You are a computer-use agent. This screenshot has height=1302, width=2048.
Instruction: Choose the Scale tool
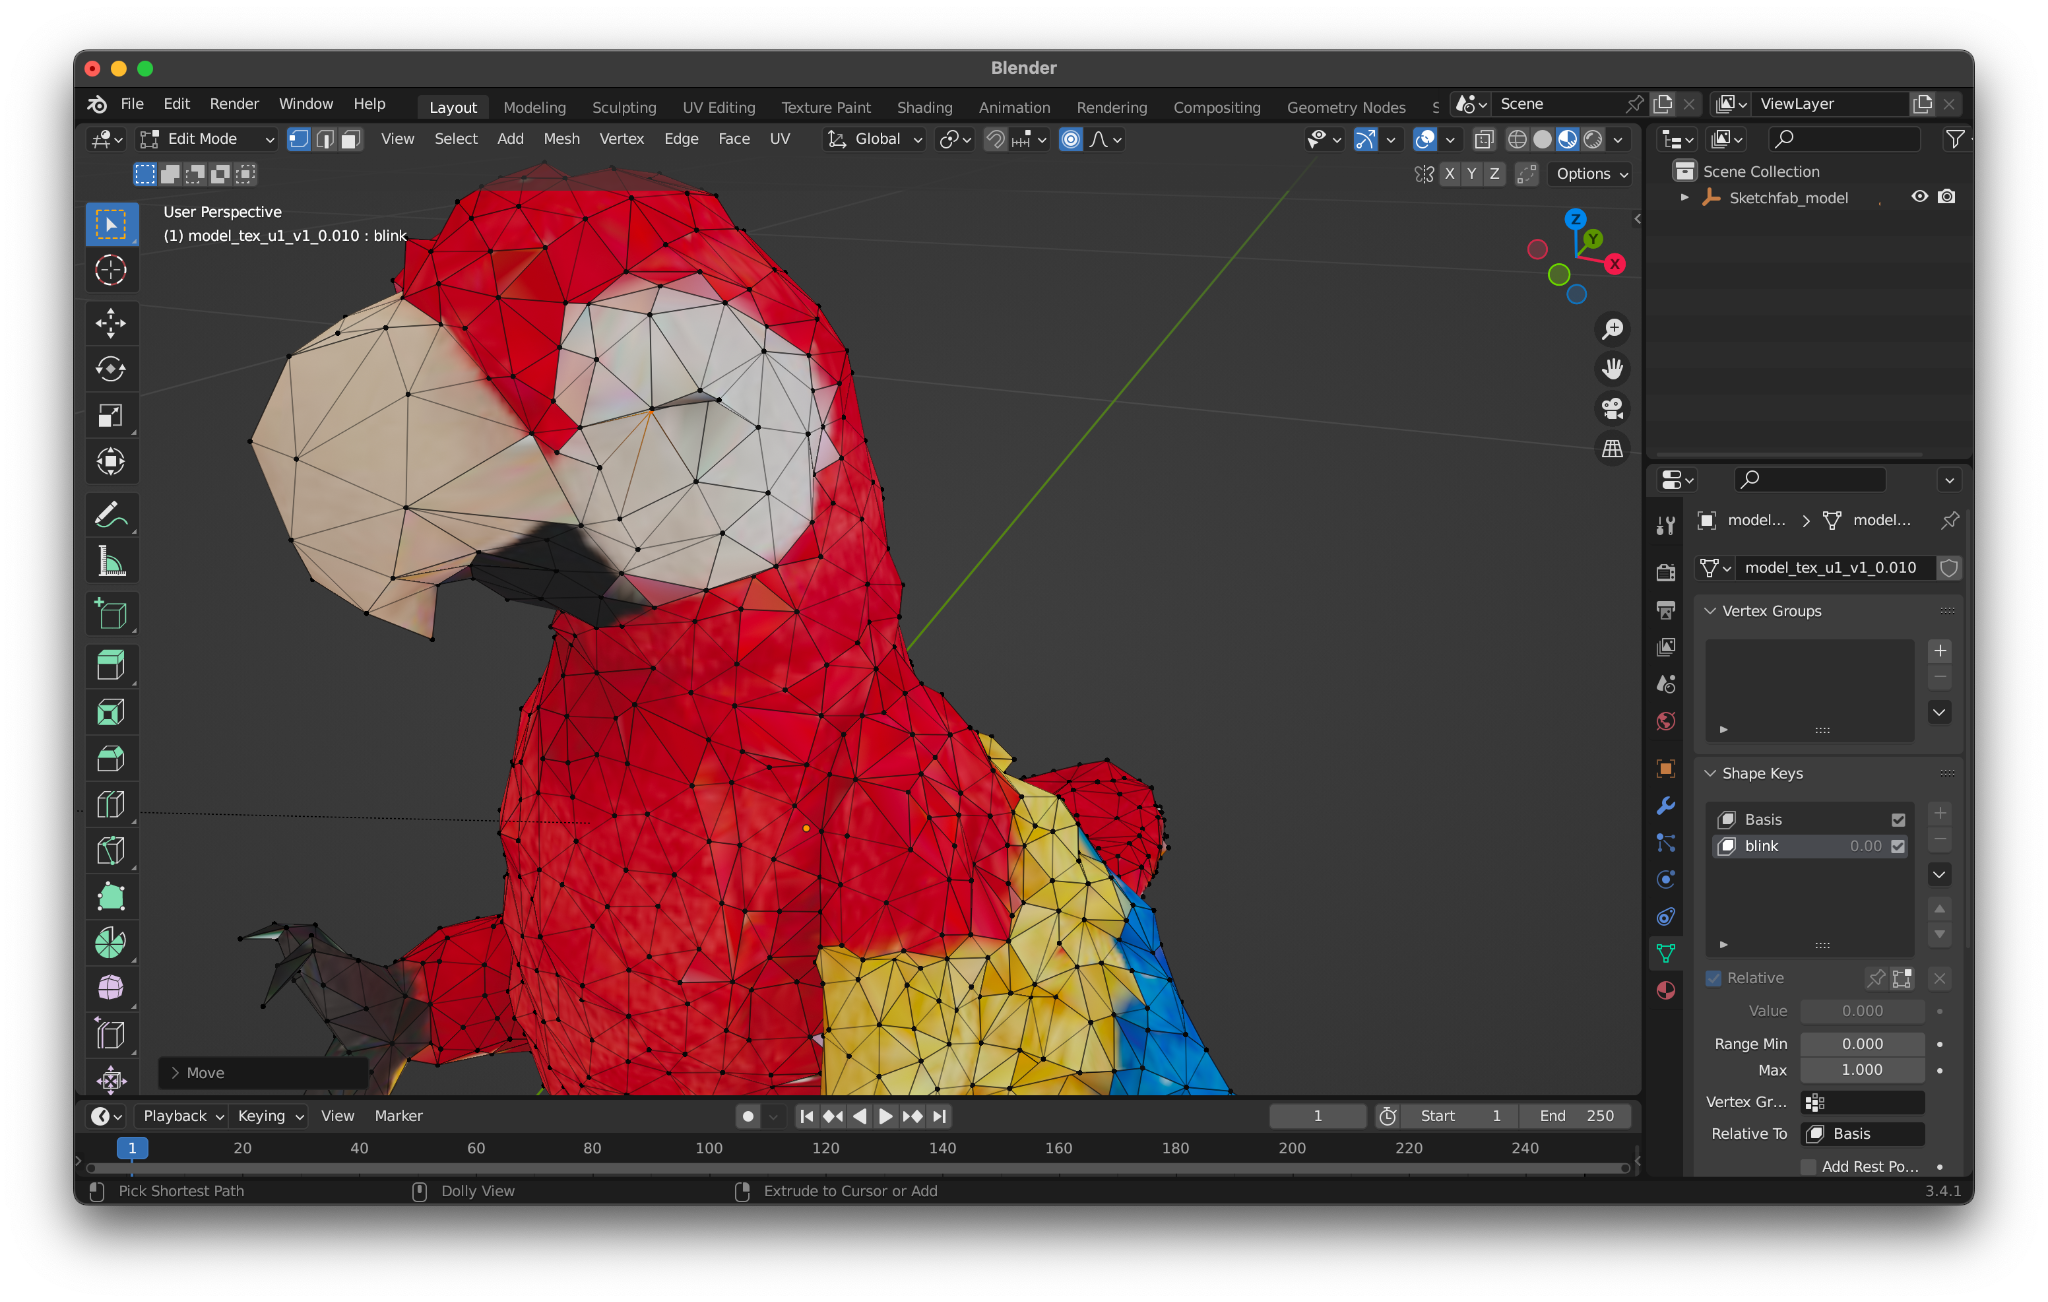(x=111, y=415)
